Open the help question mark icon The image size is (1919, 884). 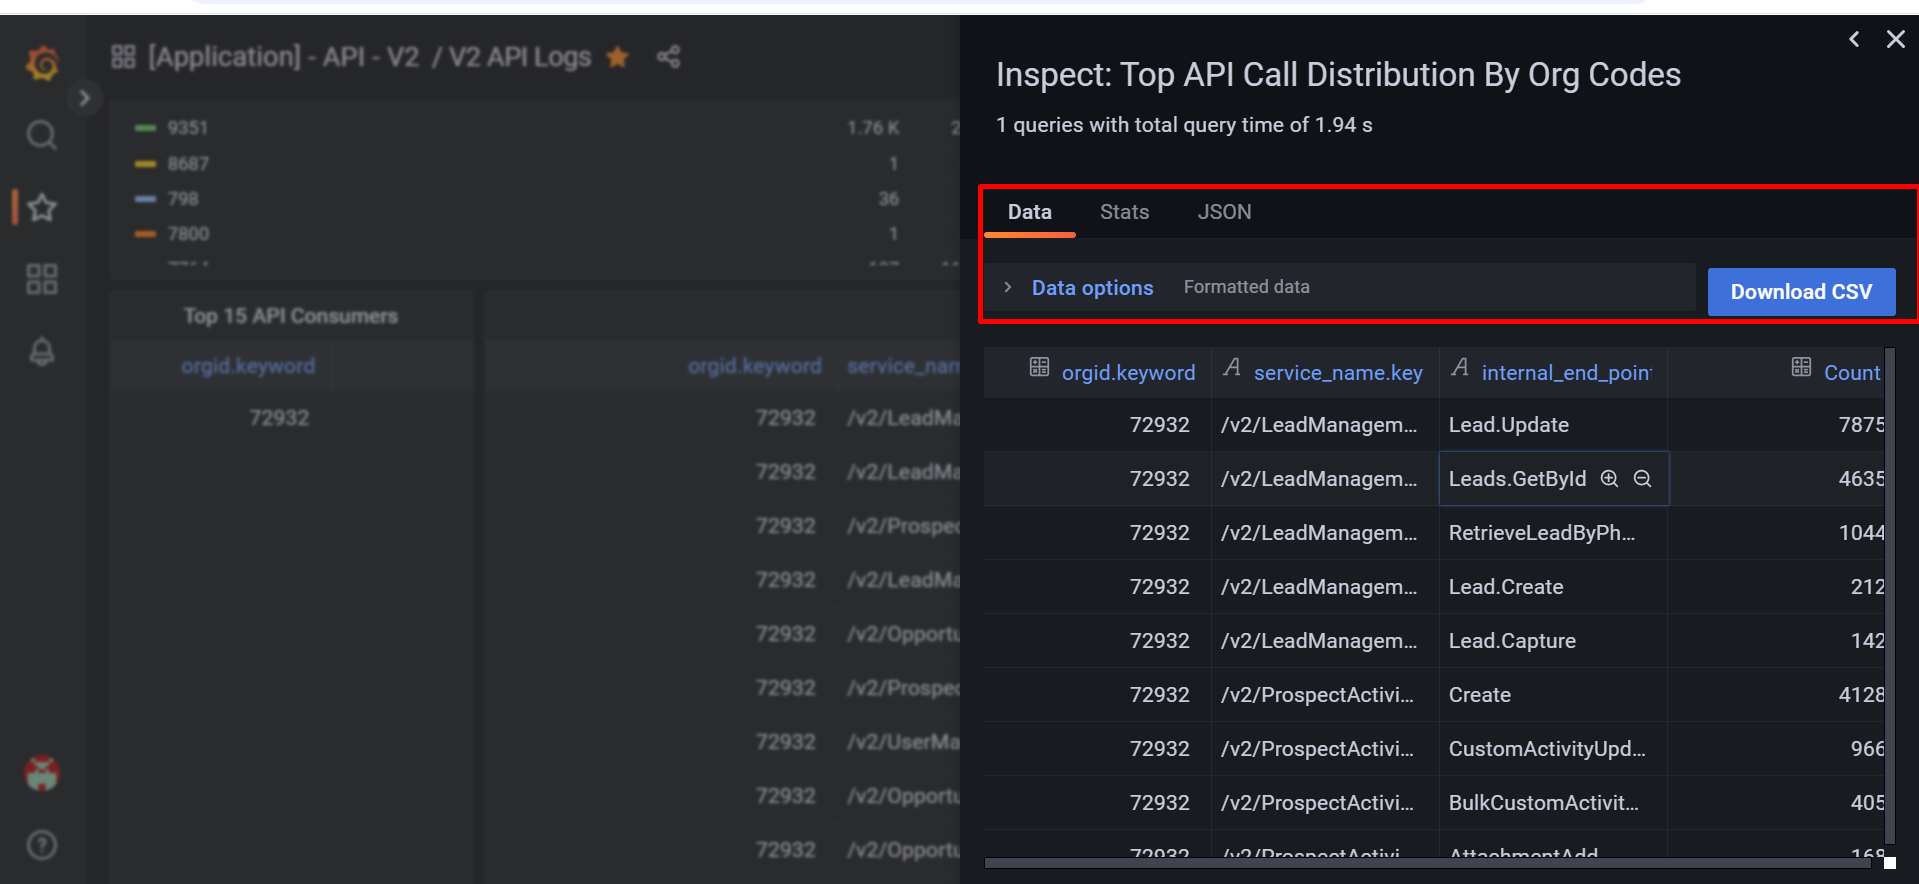(42, 846)
